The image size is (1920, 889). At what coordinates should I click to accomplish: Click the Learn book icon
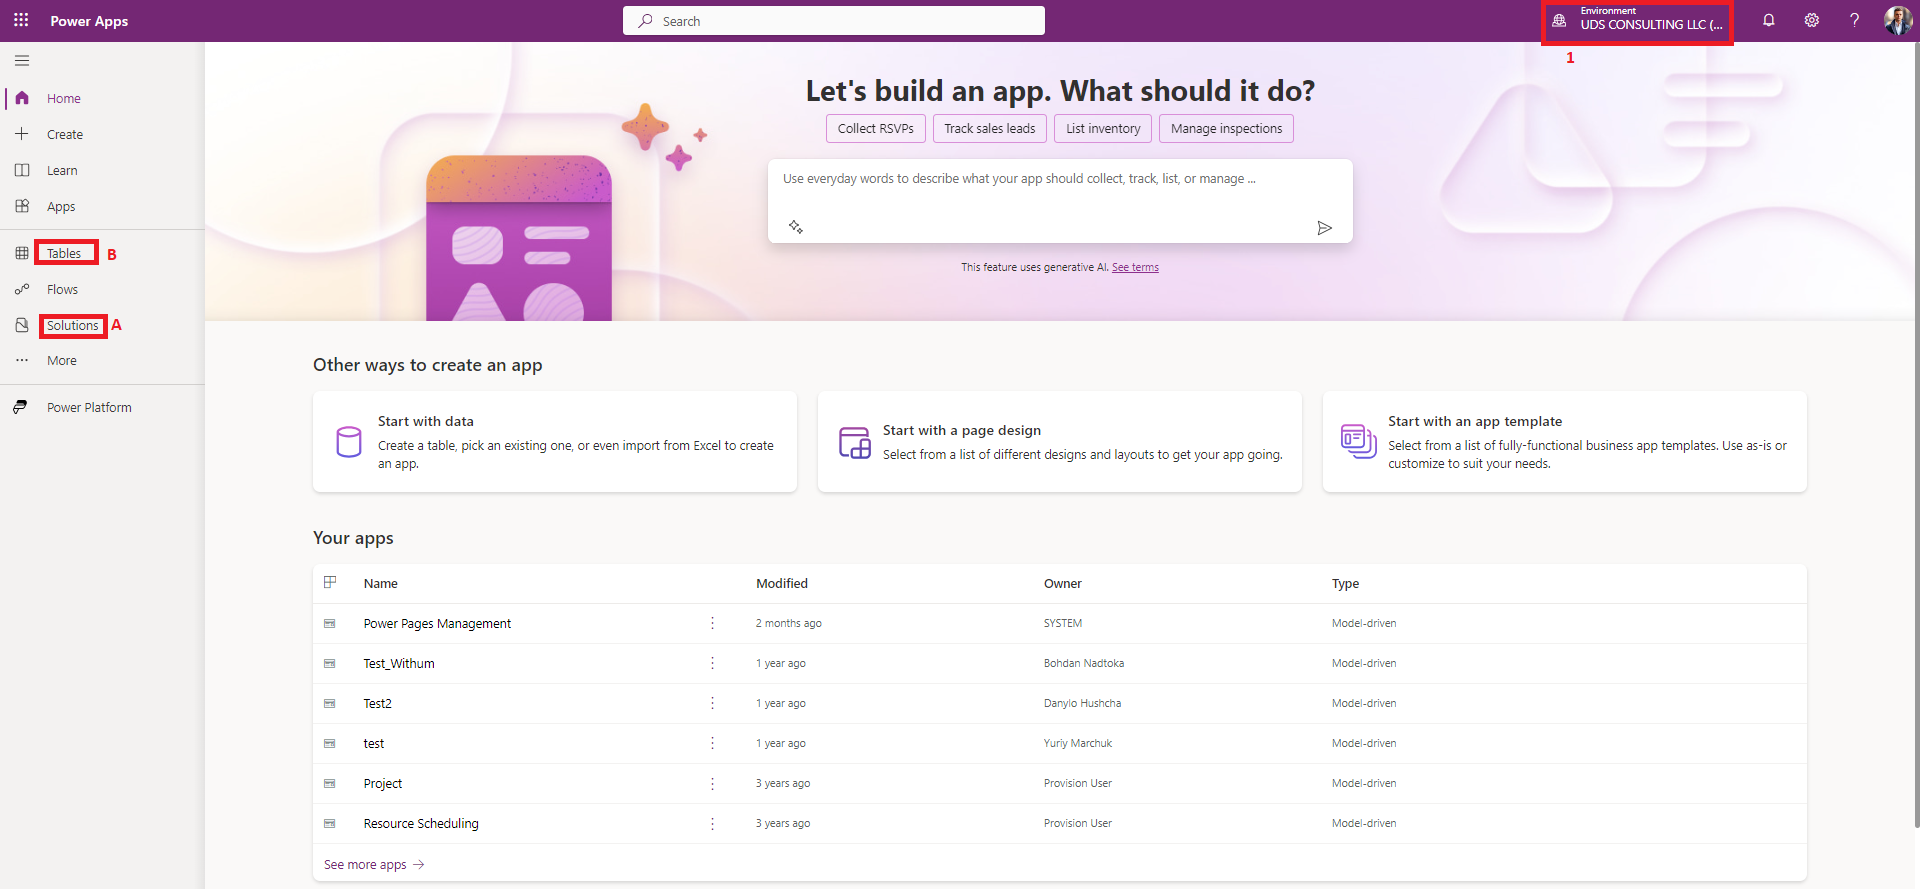point(22,170)
